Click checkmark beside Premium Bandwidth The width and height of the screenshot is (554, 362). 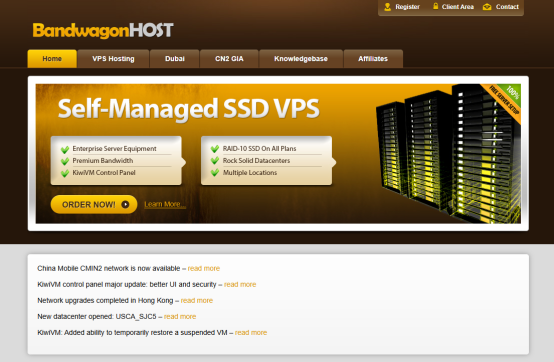[65, 161]
